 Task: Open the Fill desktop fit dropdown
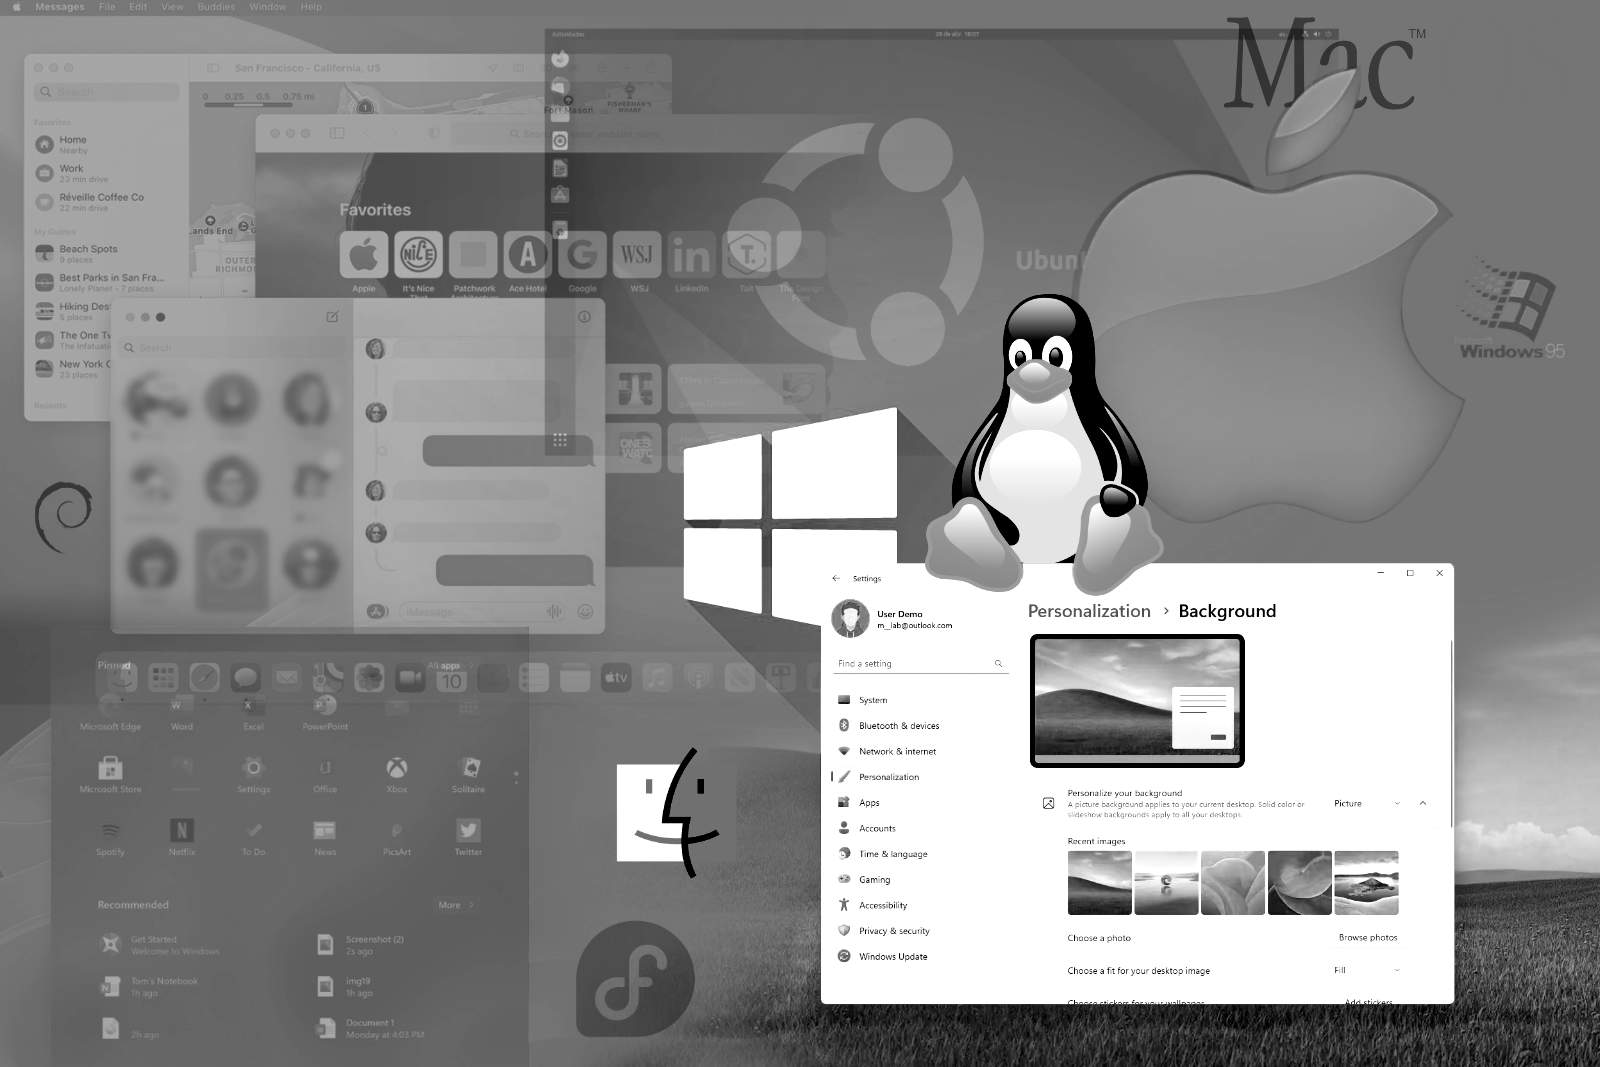click(1366, 970)
